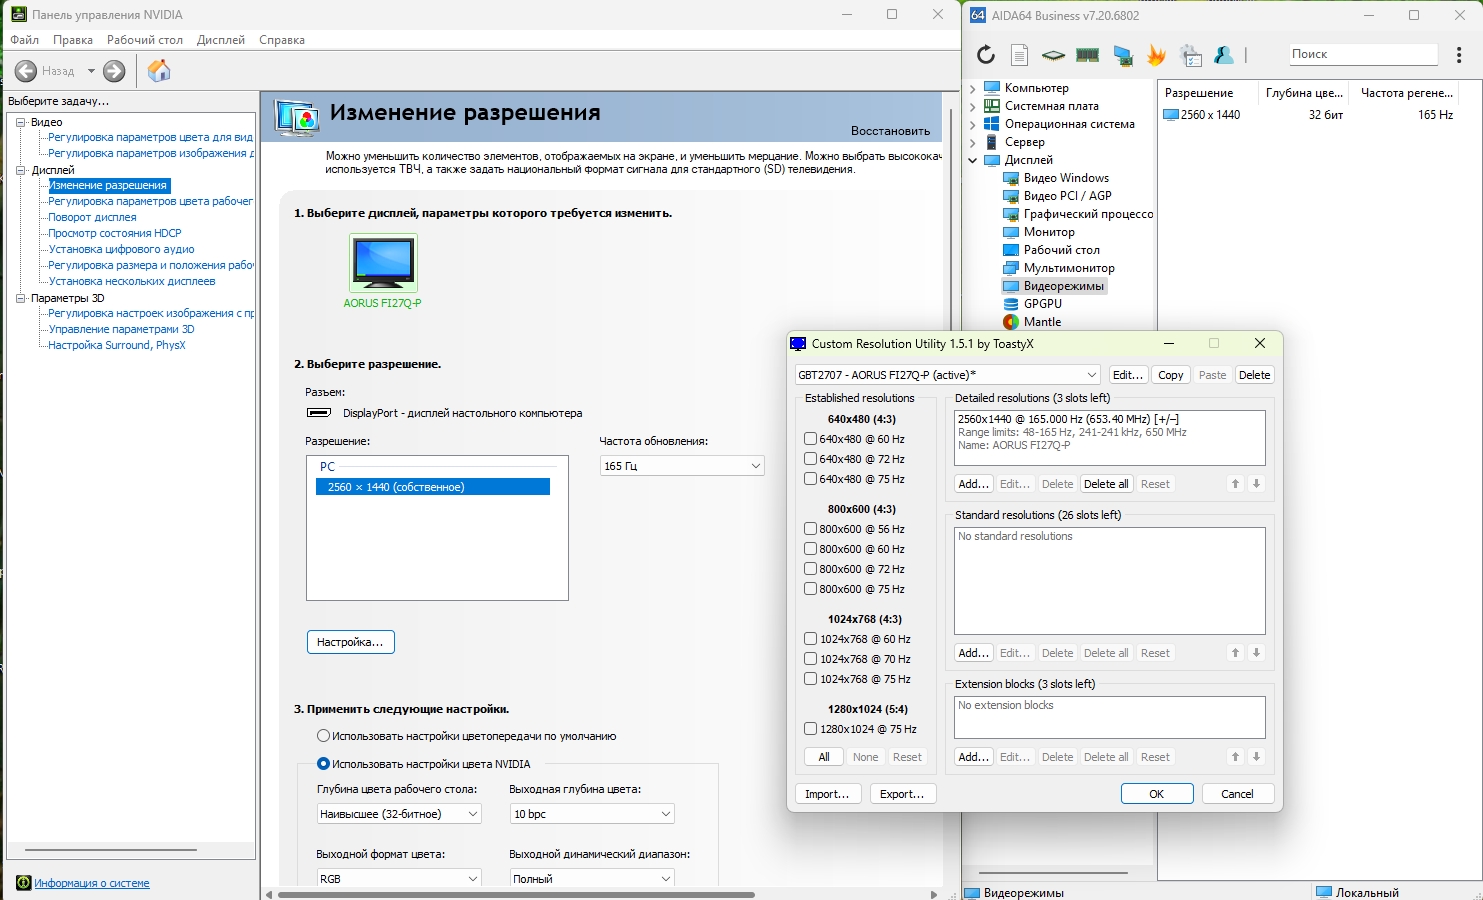The width and height of the screenshot is (1483, 900).
Task: Enable 1024x768 @ 60 Hz checkbox
Action: (811, 639)
